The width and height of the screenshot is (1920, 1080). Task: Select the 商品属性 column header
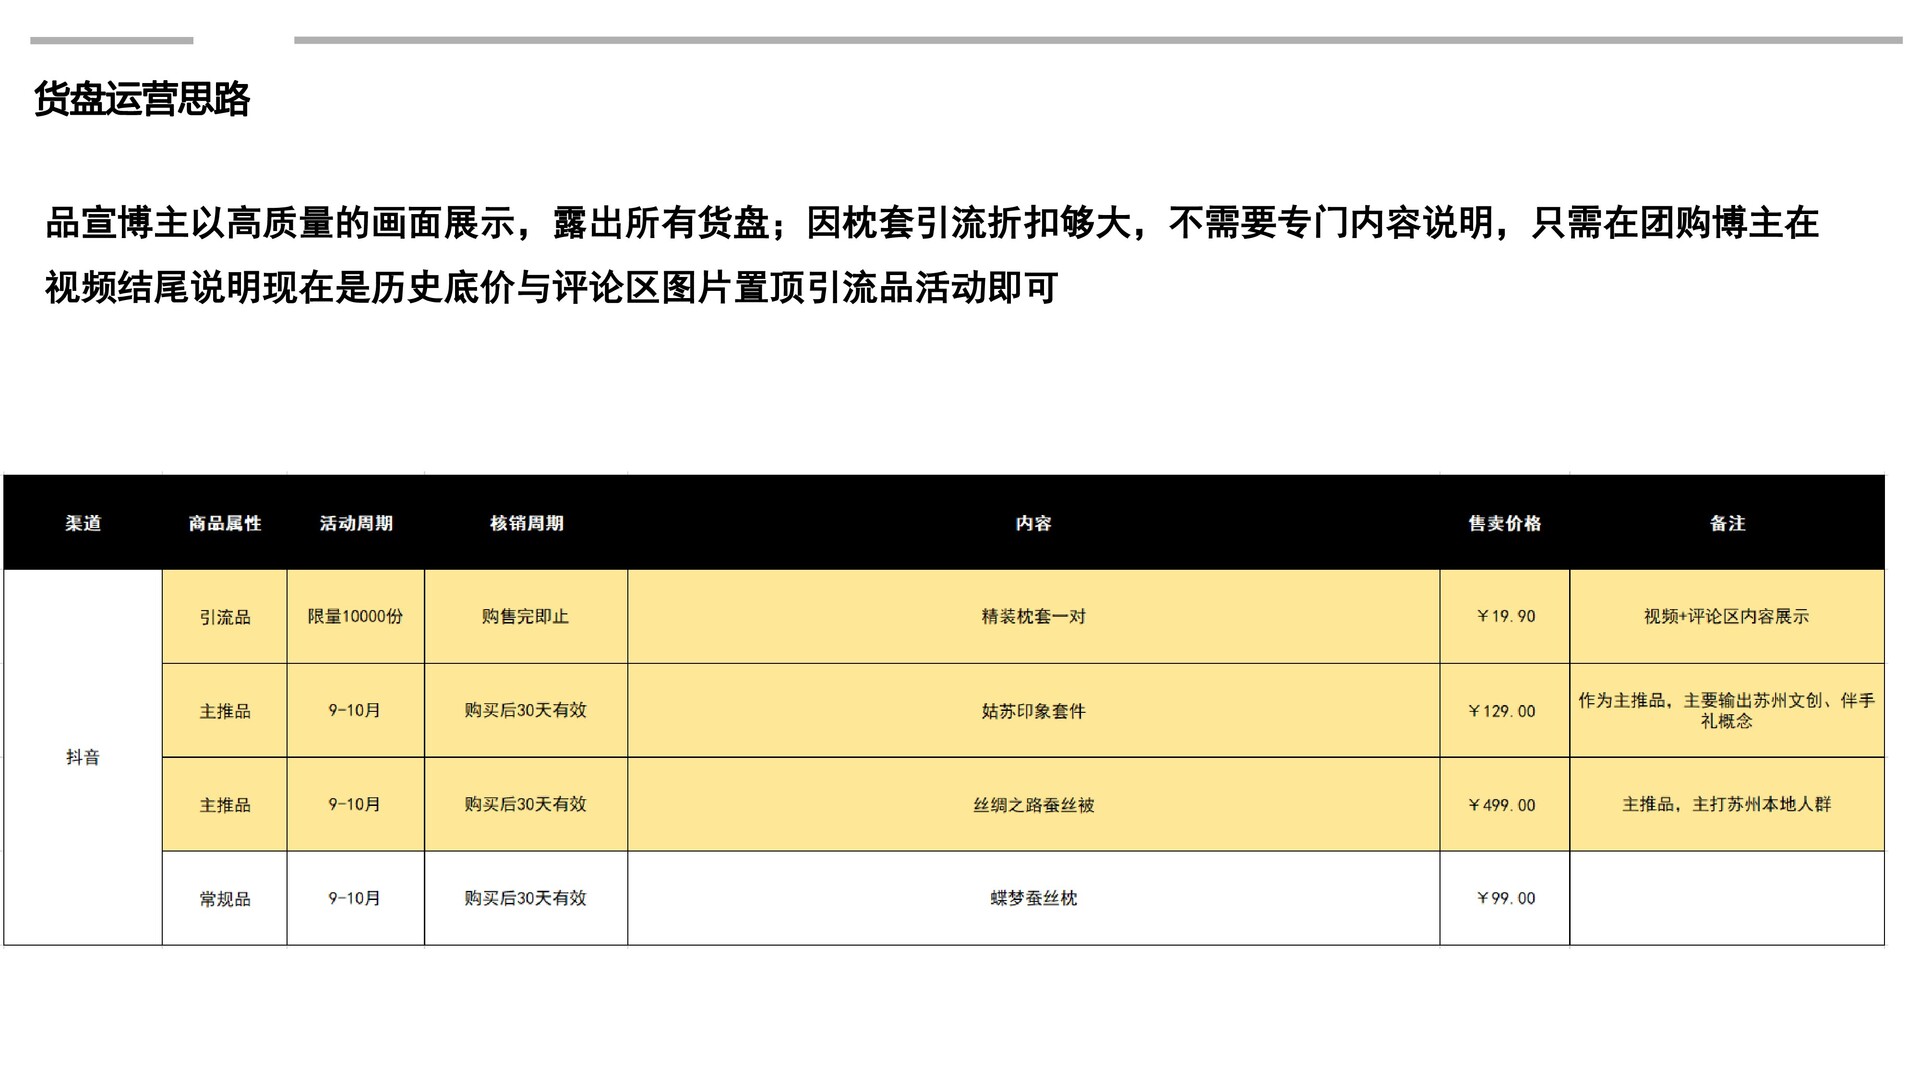[225, 523]
